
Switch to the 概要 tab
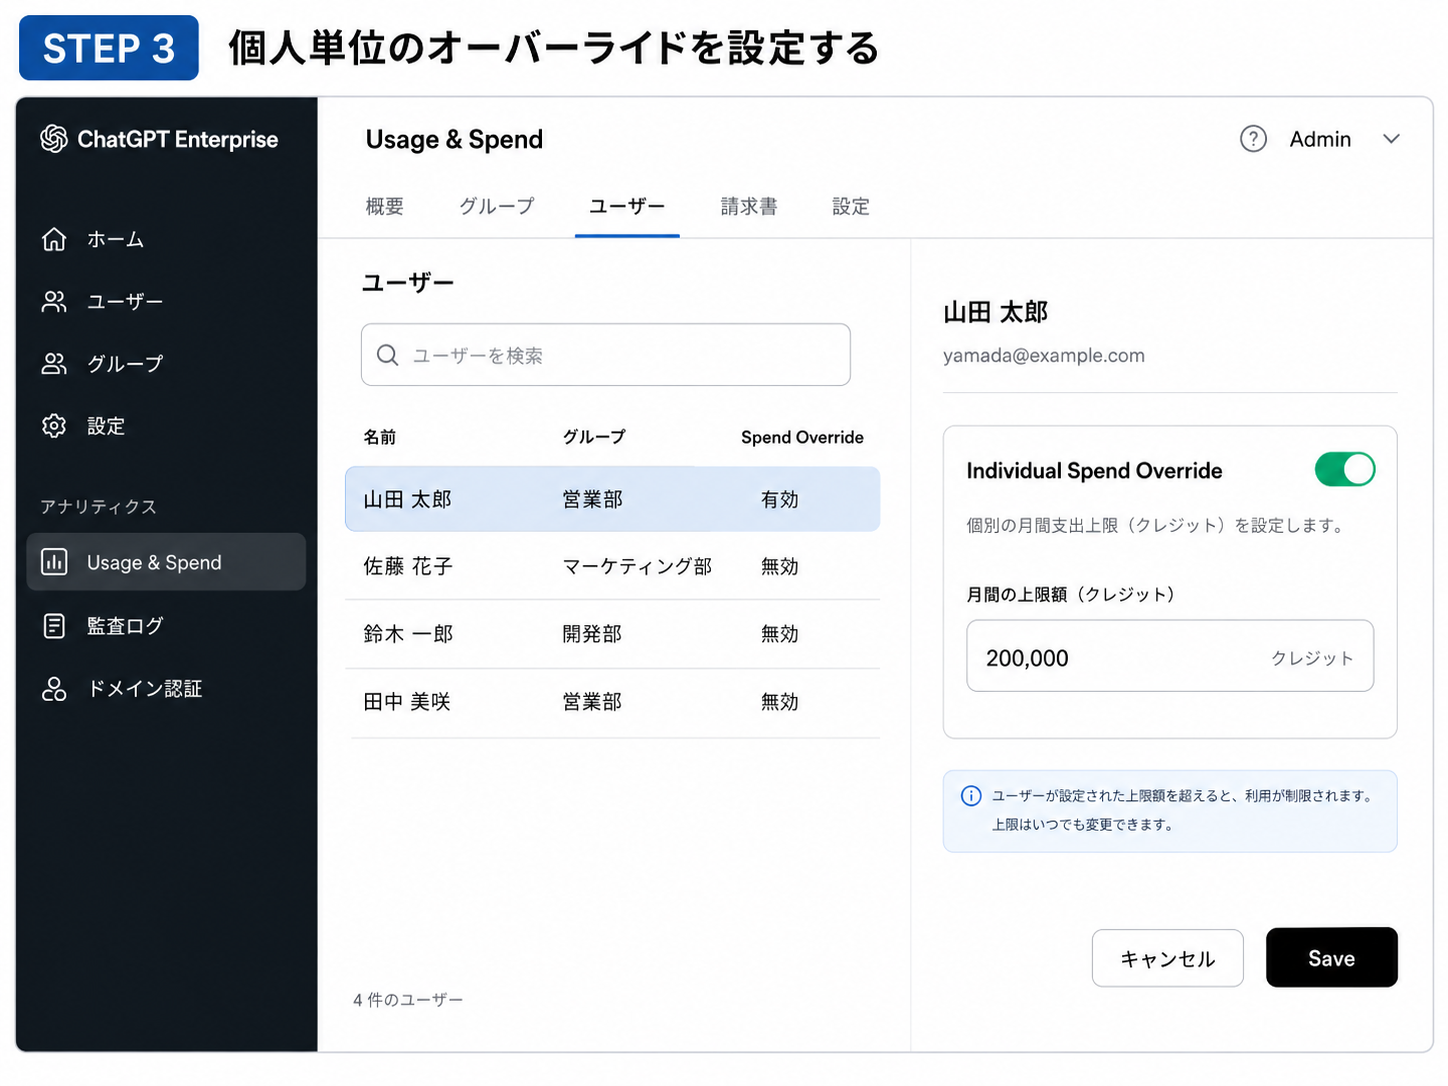(385, 206)
